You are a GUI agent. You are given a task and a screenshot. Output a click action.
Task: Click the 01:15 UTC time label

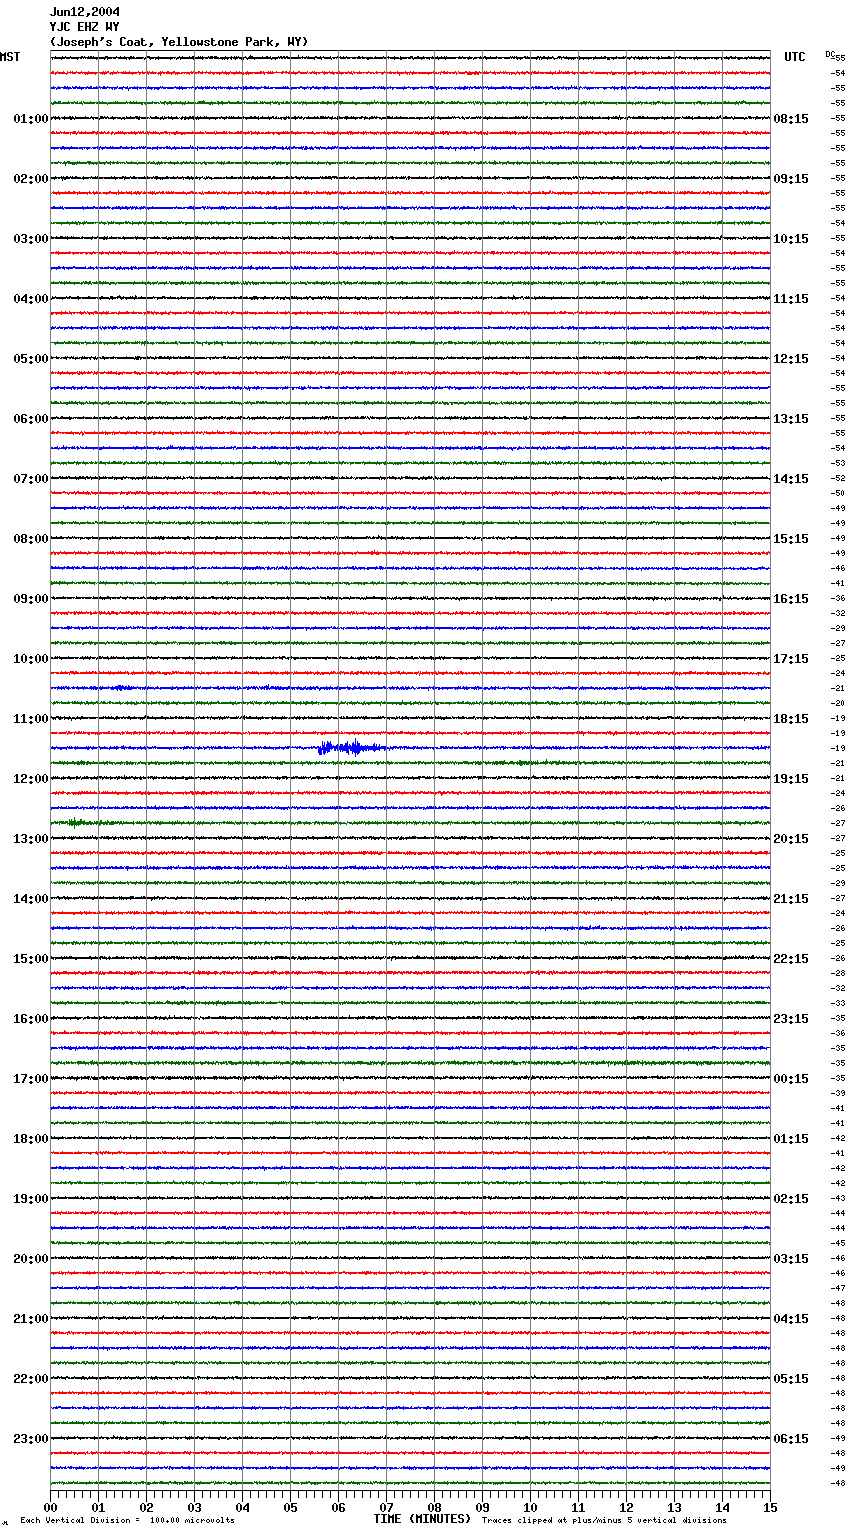[791, 1139]
